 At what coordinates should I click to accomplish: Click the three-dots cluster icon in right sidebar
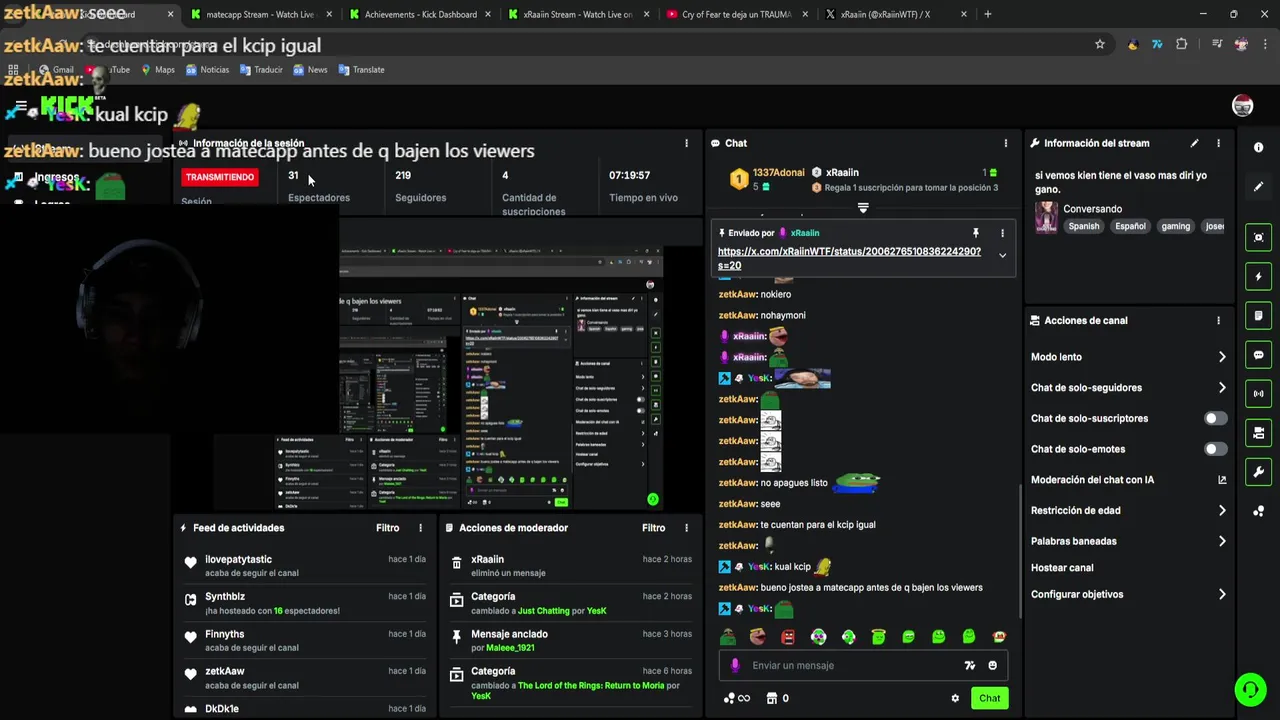1258,511
